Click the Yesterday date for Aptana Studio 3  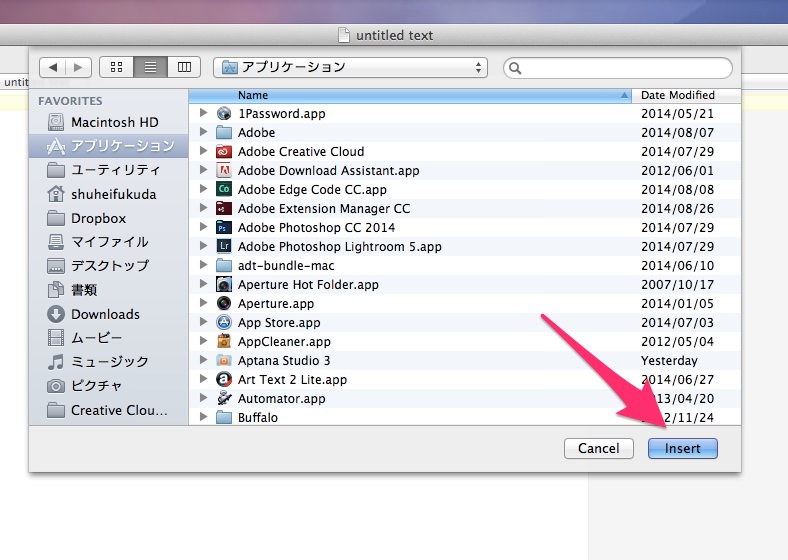click(669, 361)
